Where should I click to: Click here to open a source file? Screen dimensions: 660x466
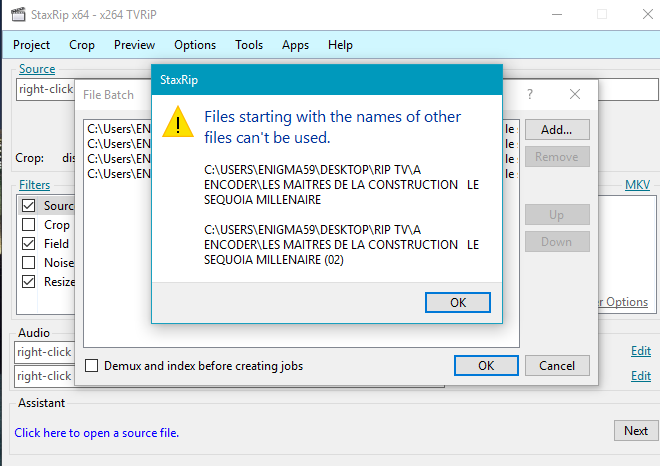point(96,433)
